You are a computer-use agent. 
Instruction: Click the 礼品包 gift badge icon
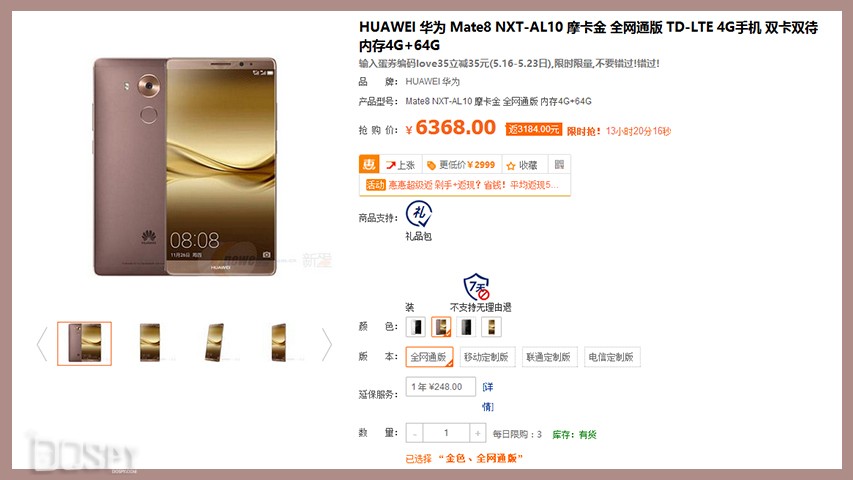click(x=419, y=214)
